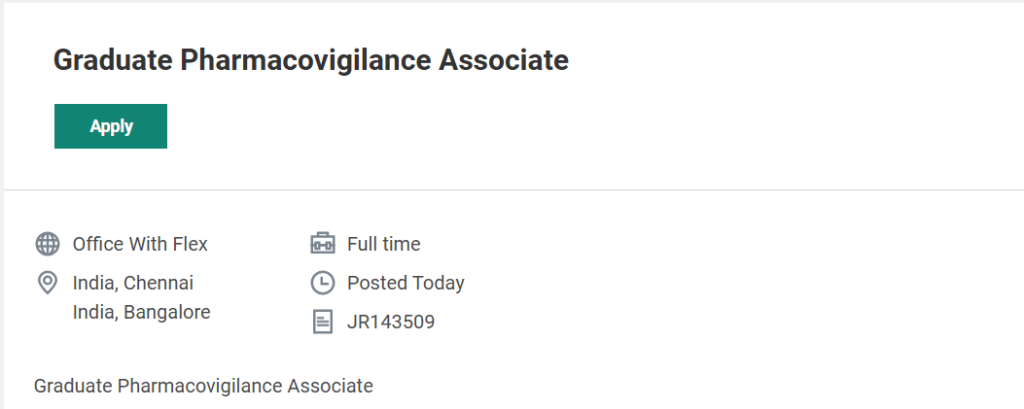This screenshot has height=409, width=1024.
Task: Click the word Associate in the bottom description
Action: point(330,385)
